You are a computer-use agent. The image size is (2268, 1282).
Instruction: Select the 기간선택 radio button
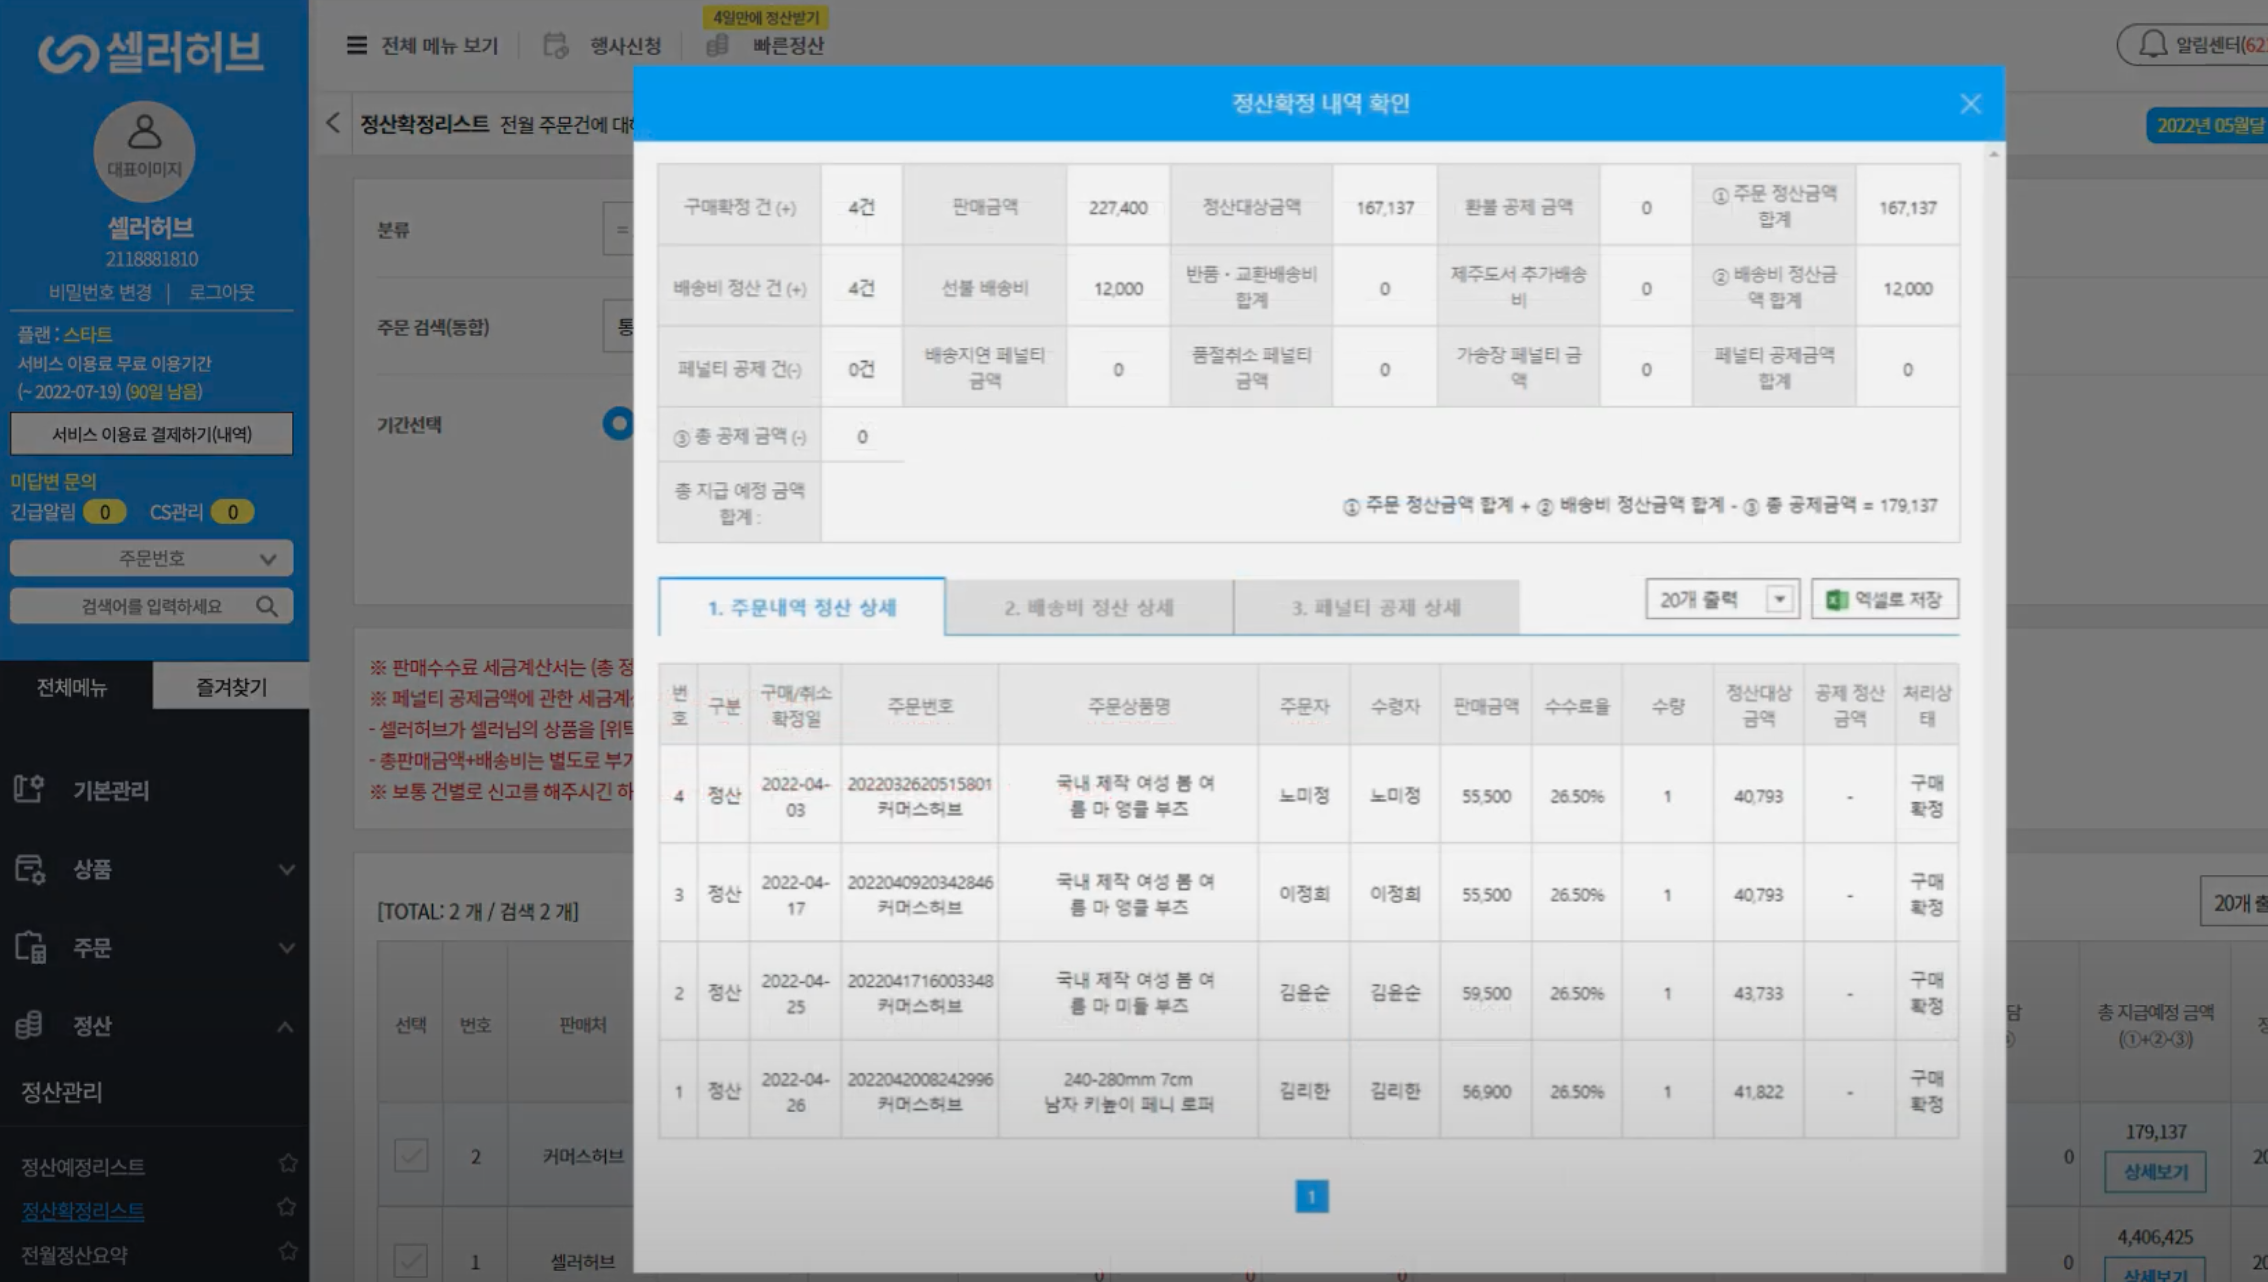618,424
